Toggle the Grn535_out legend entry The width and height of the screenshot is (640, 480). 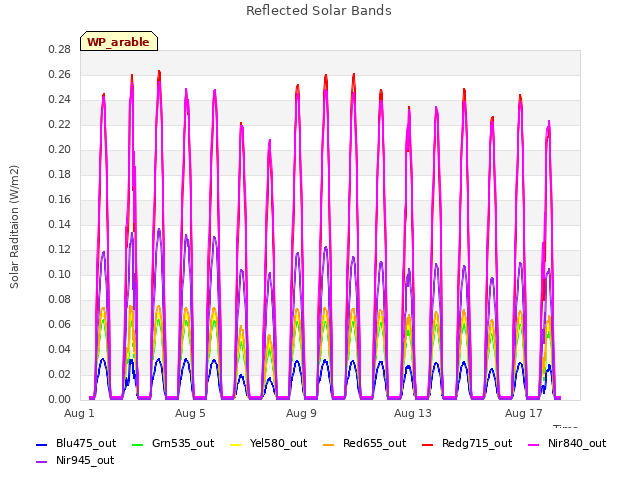(173, 444)
